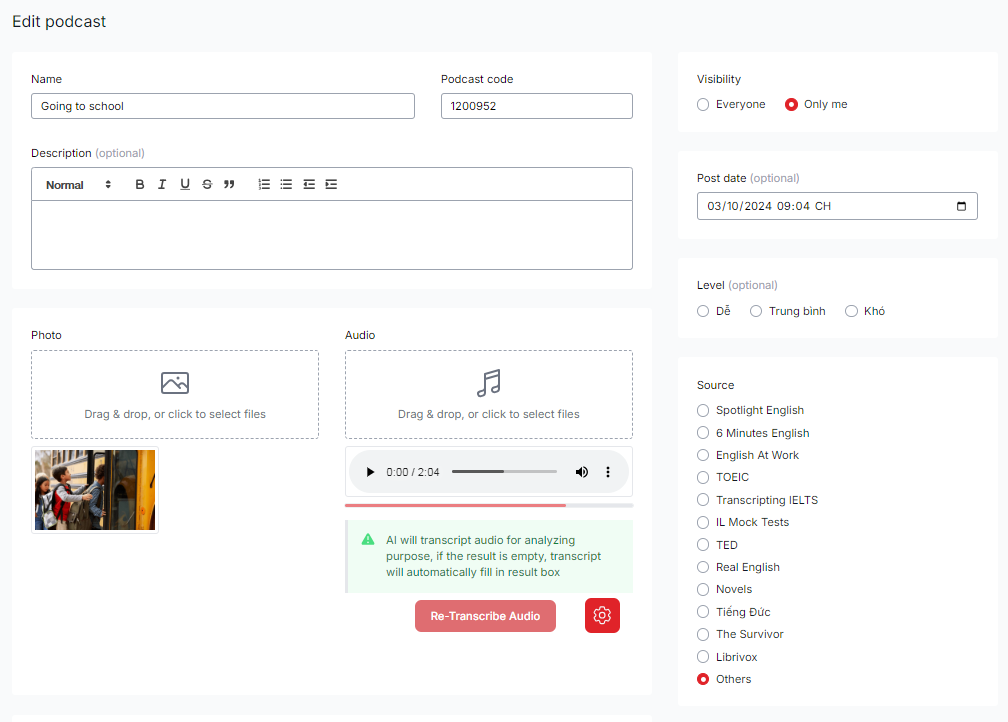Toggle underline formatting in description toolbar
The height and width of the screenshot is (722, 1008).
pos(185,185)
